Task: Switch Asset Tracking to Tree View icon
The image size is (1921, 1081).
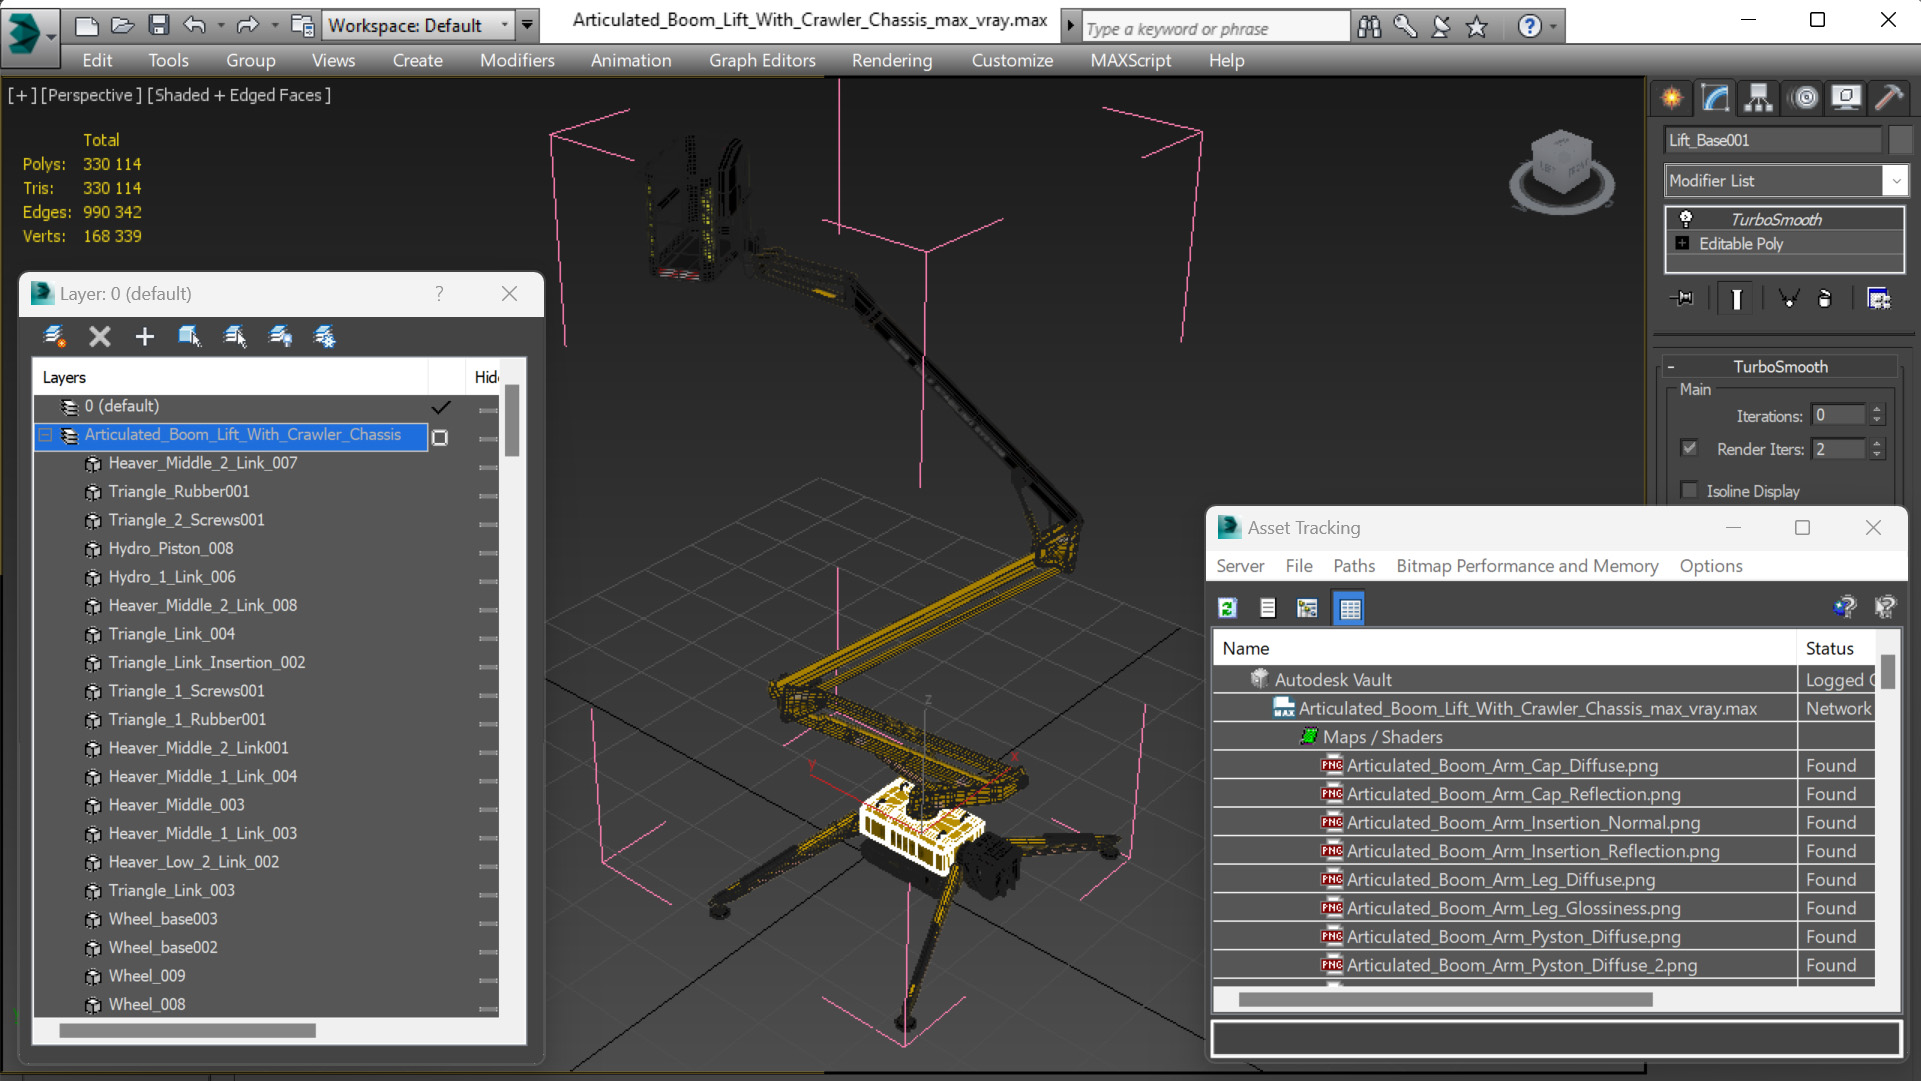Action: click(1307, 608)
